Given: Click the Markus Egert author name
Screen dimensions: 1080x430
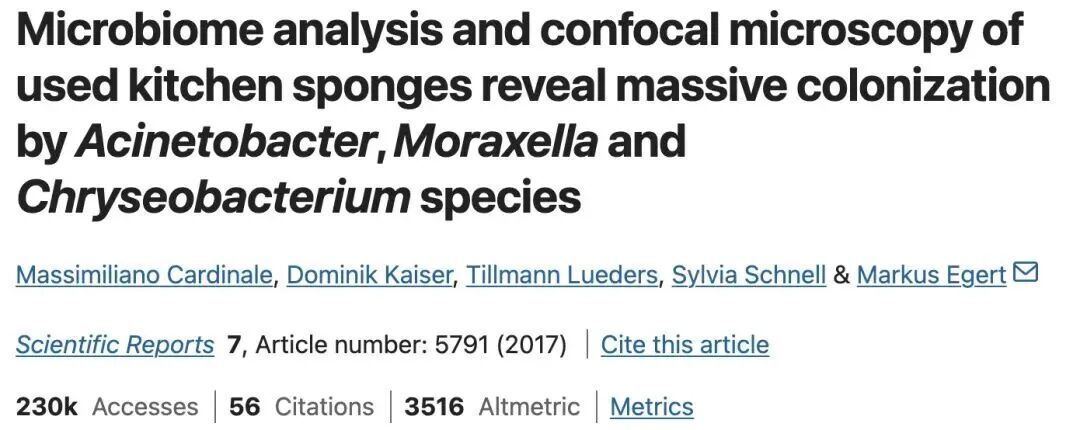Looking at the screenshot, I should point(932,275).
